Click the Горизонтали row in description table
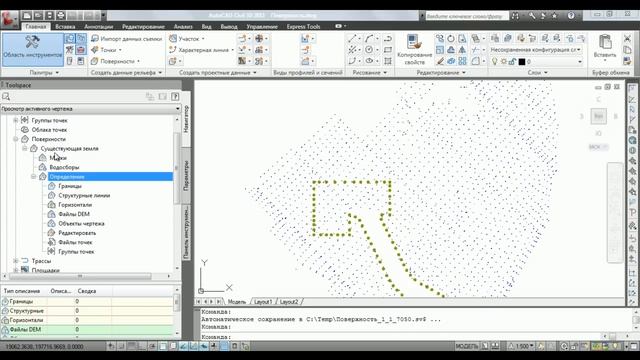 (87, 320)
